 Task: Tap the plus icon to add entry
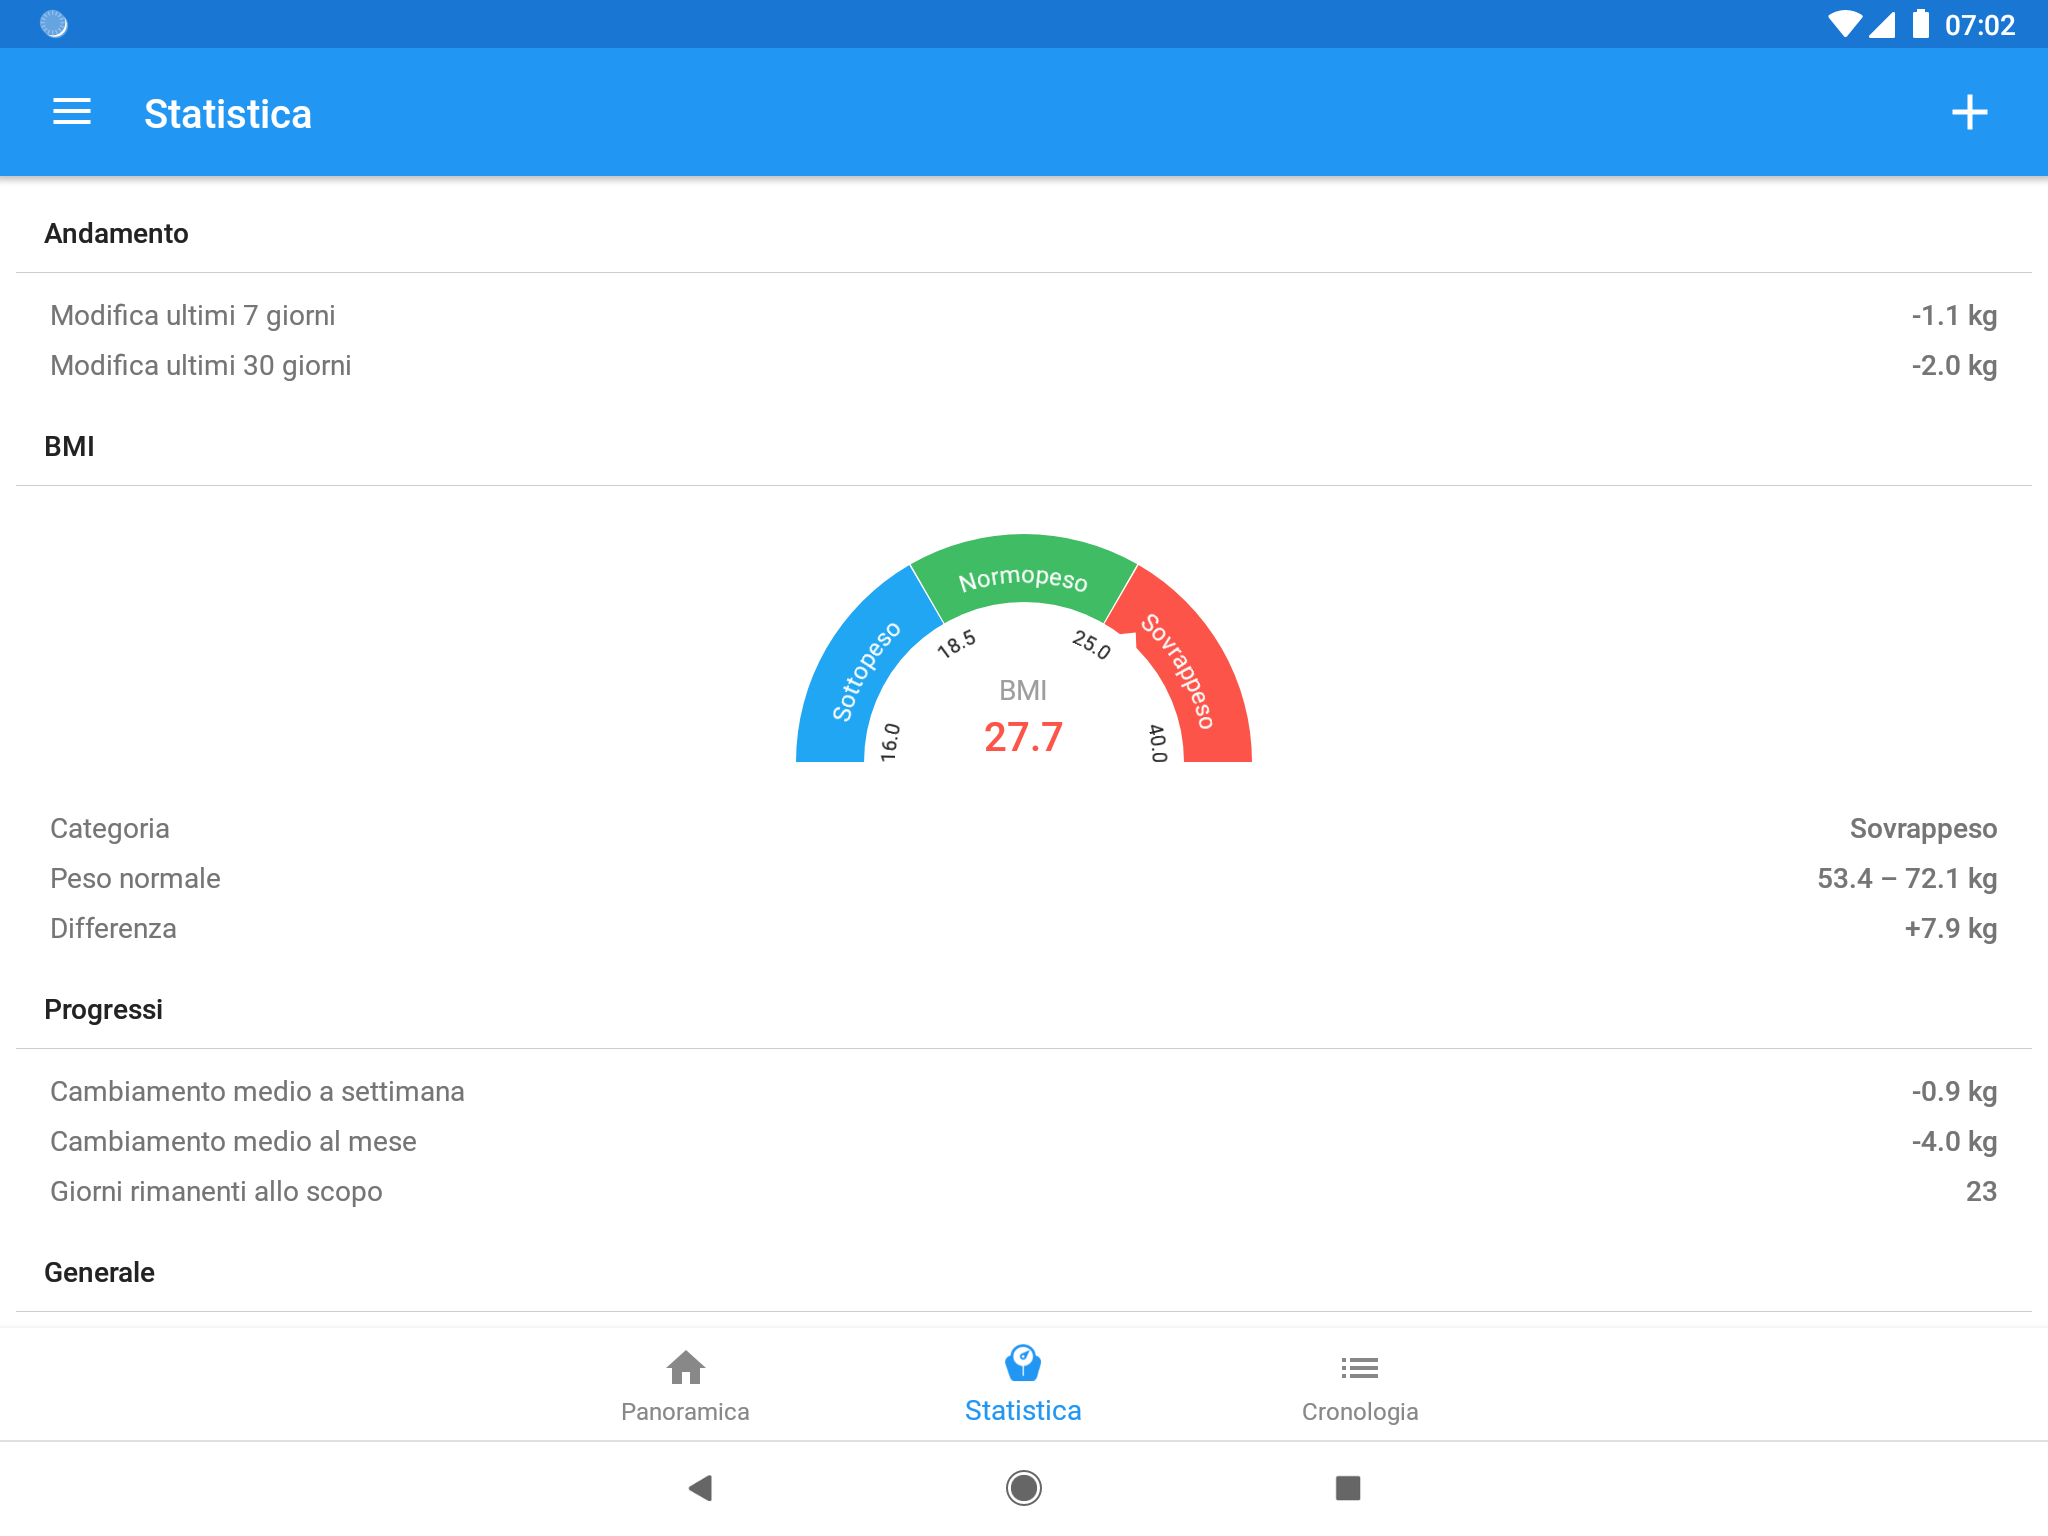point(1969,113)
